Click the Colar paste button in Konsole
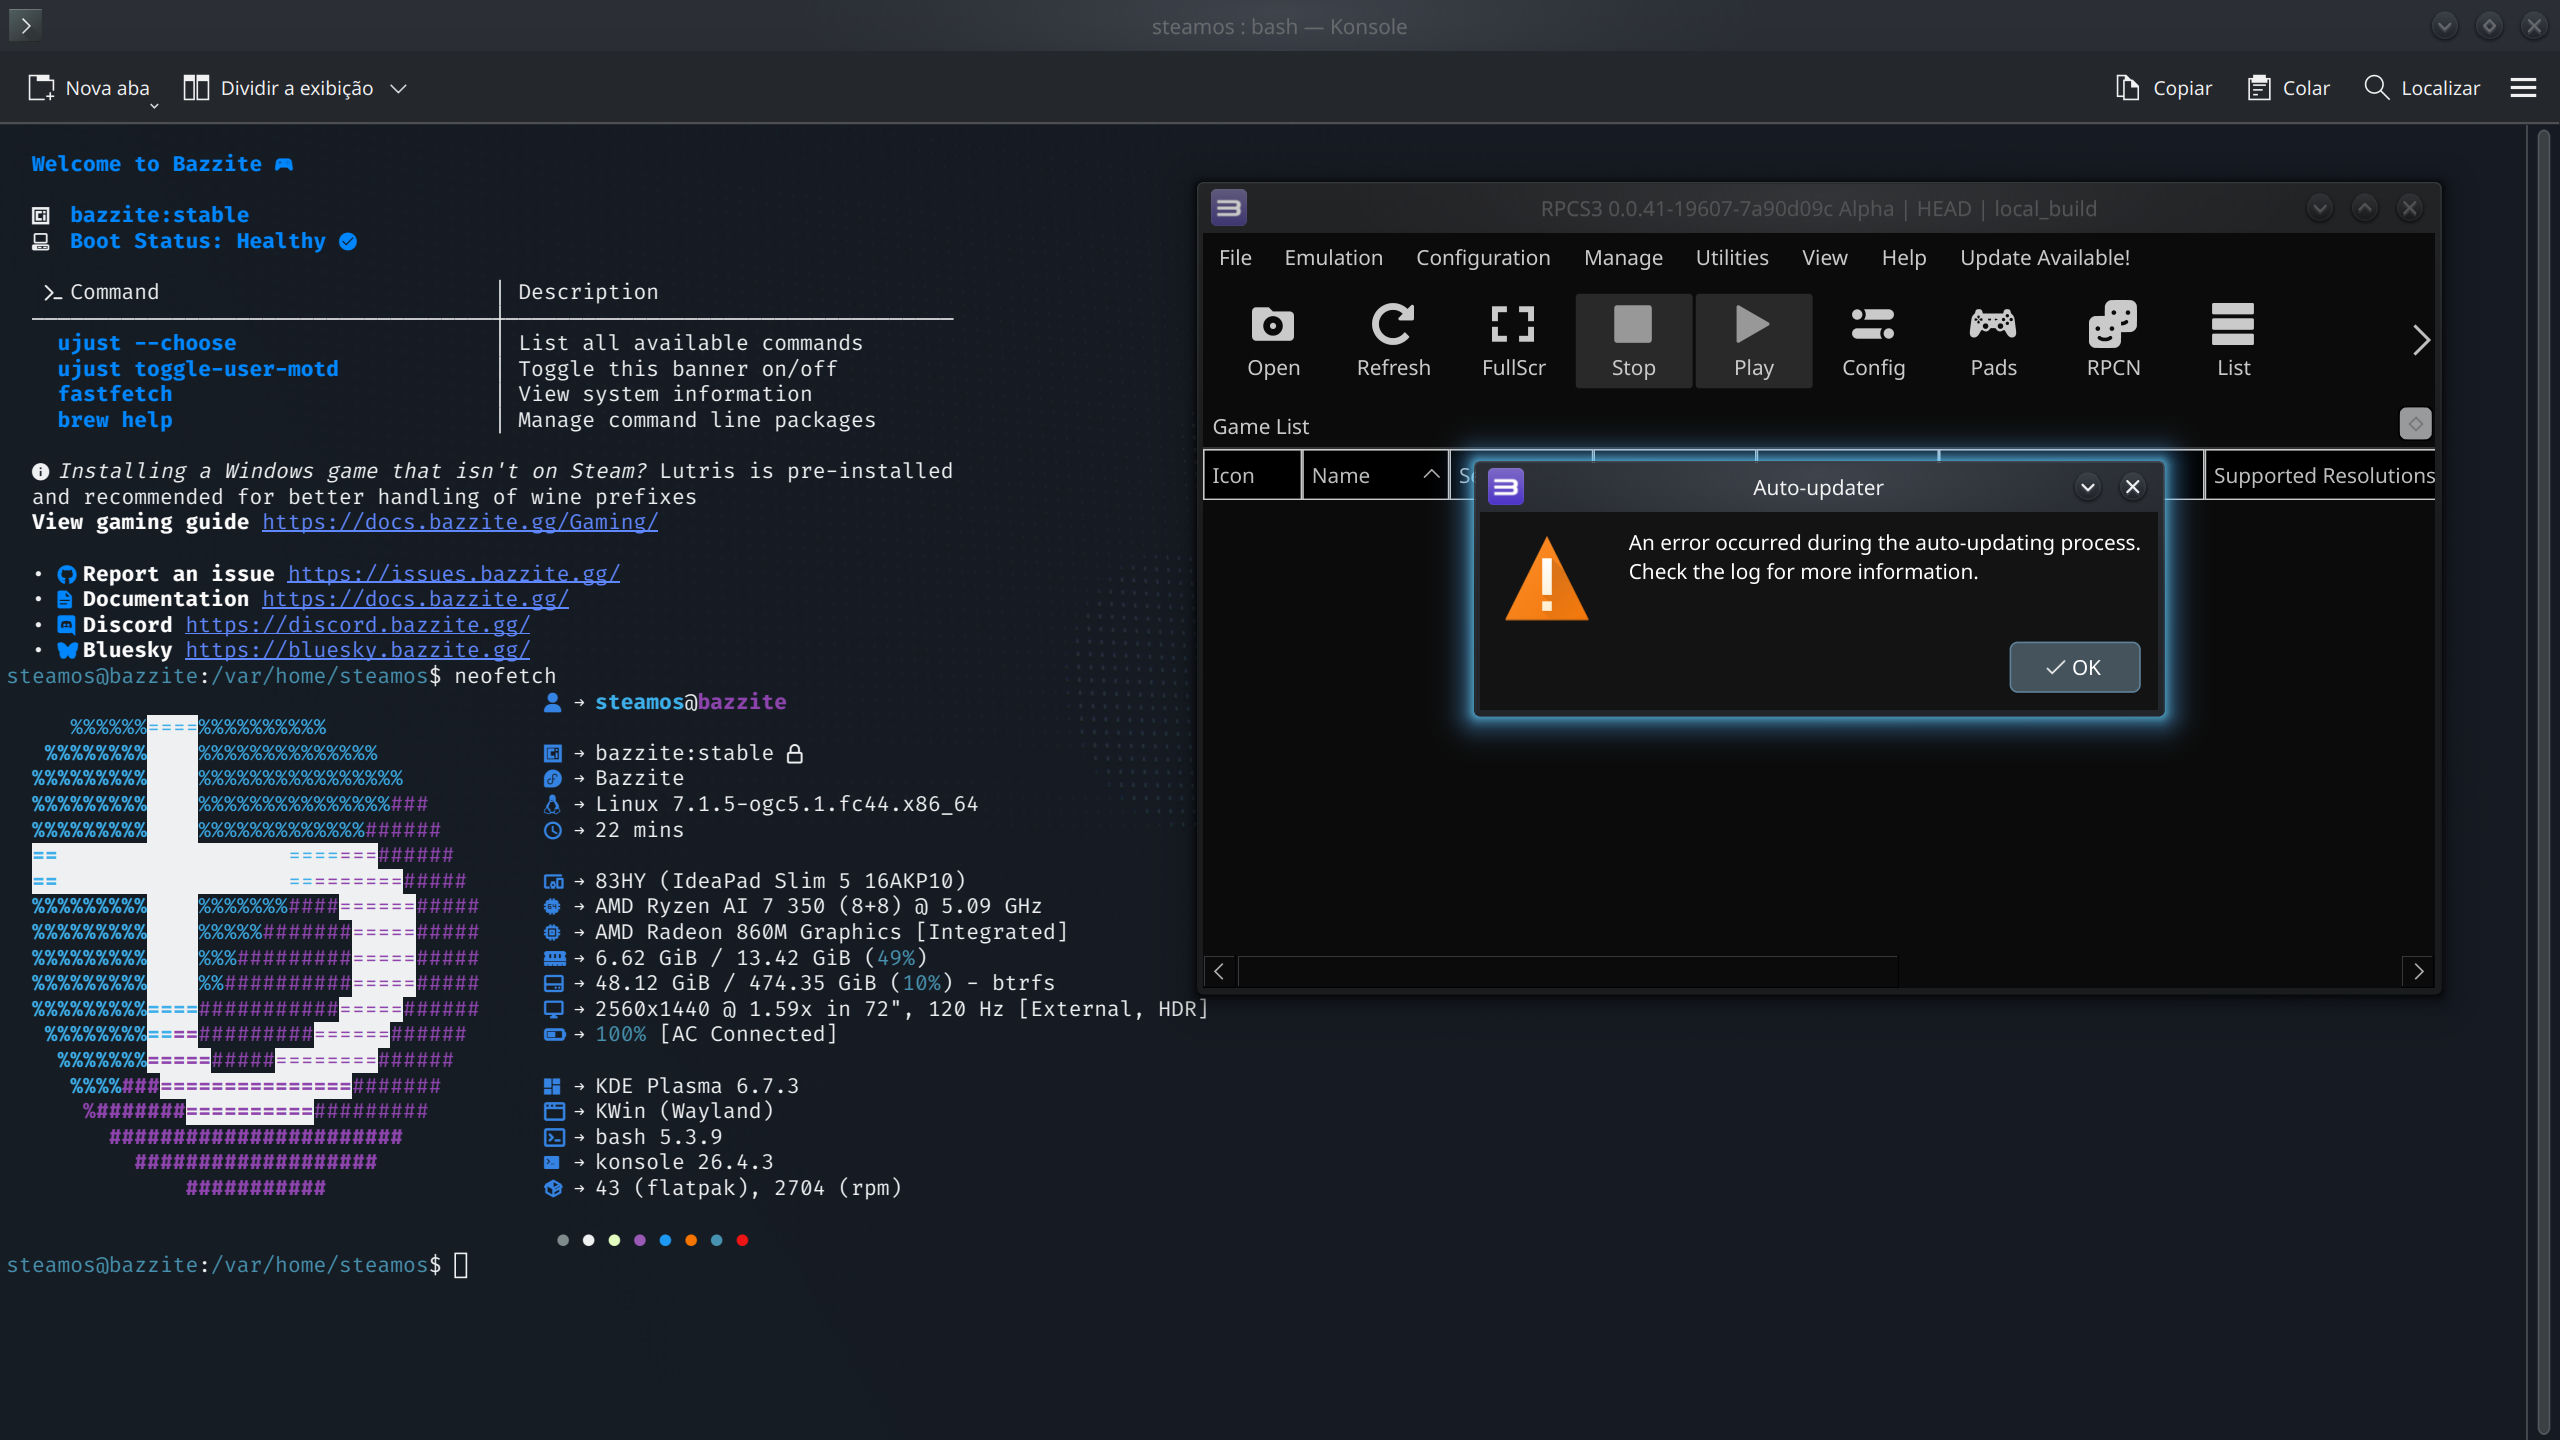Image resolution: width=2560 pixels, height=1440 pixels. pyautogui.click(x=2289, y=88)
